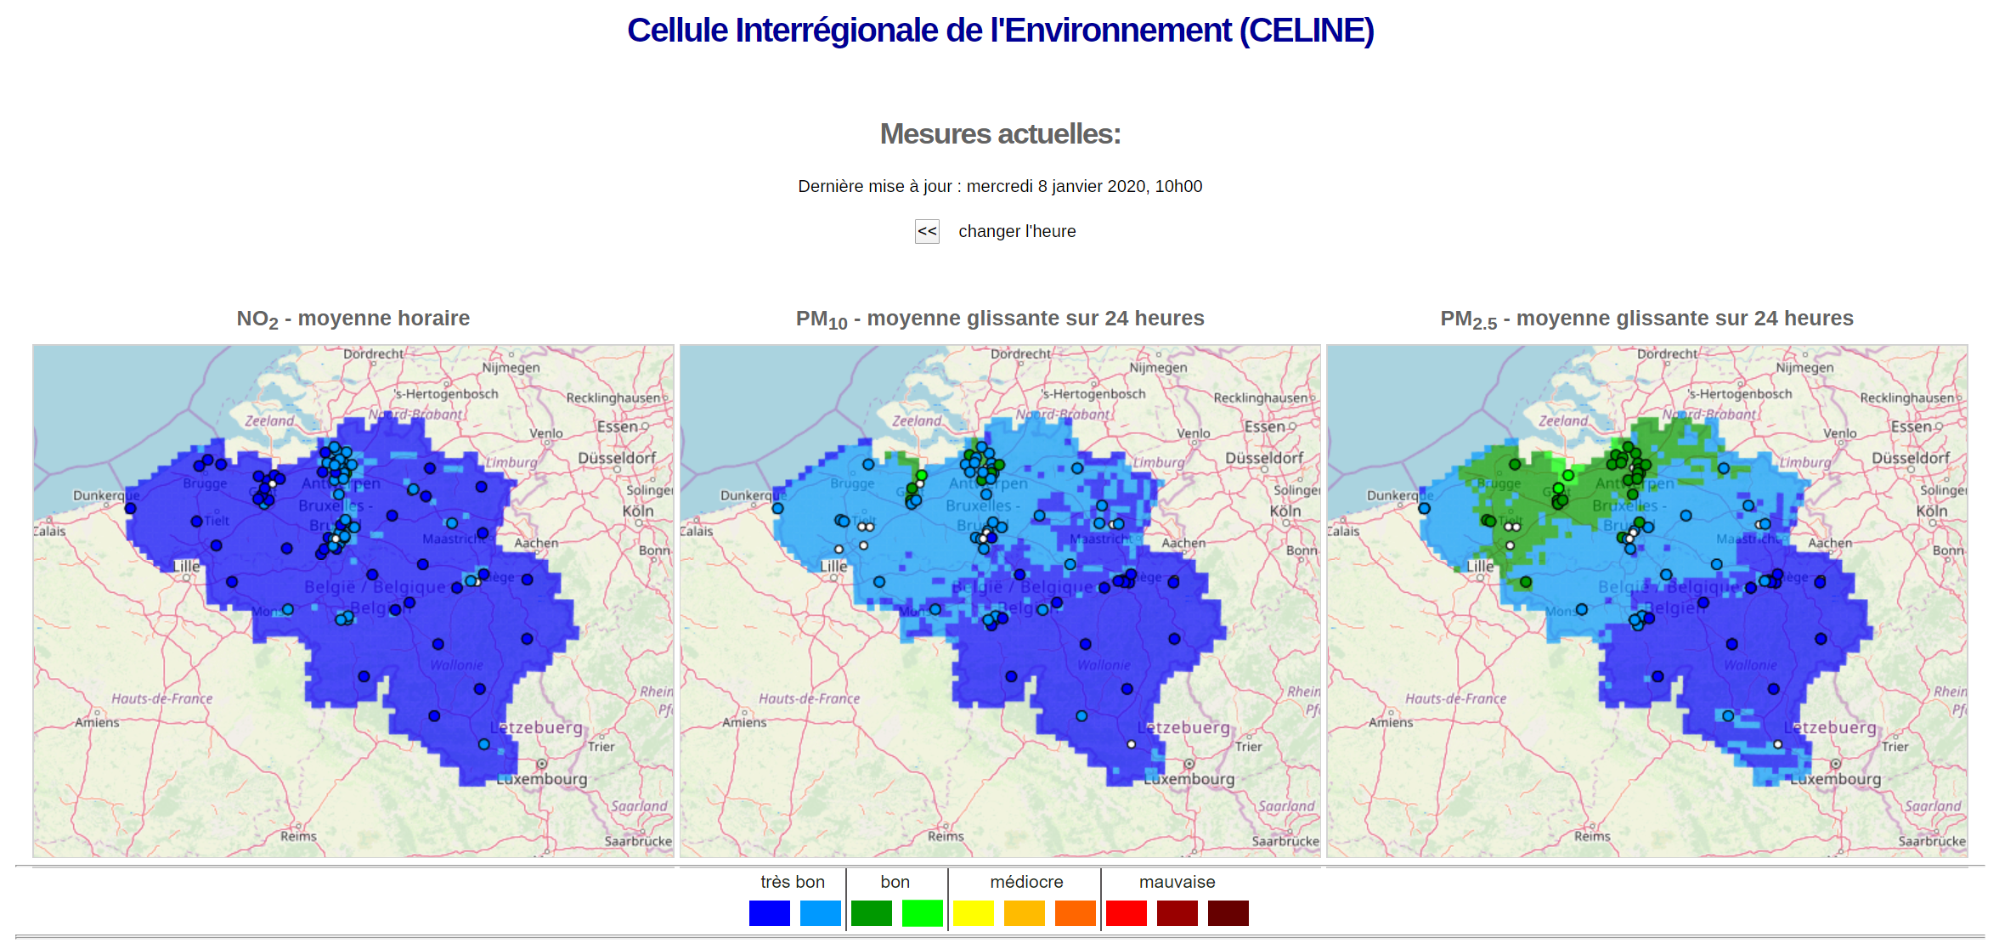Click NO2 map station marker beside Dunkerque

click(130, 508)
